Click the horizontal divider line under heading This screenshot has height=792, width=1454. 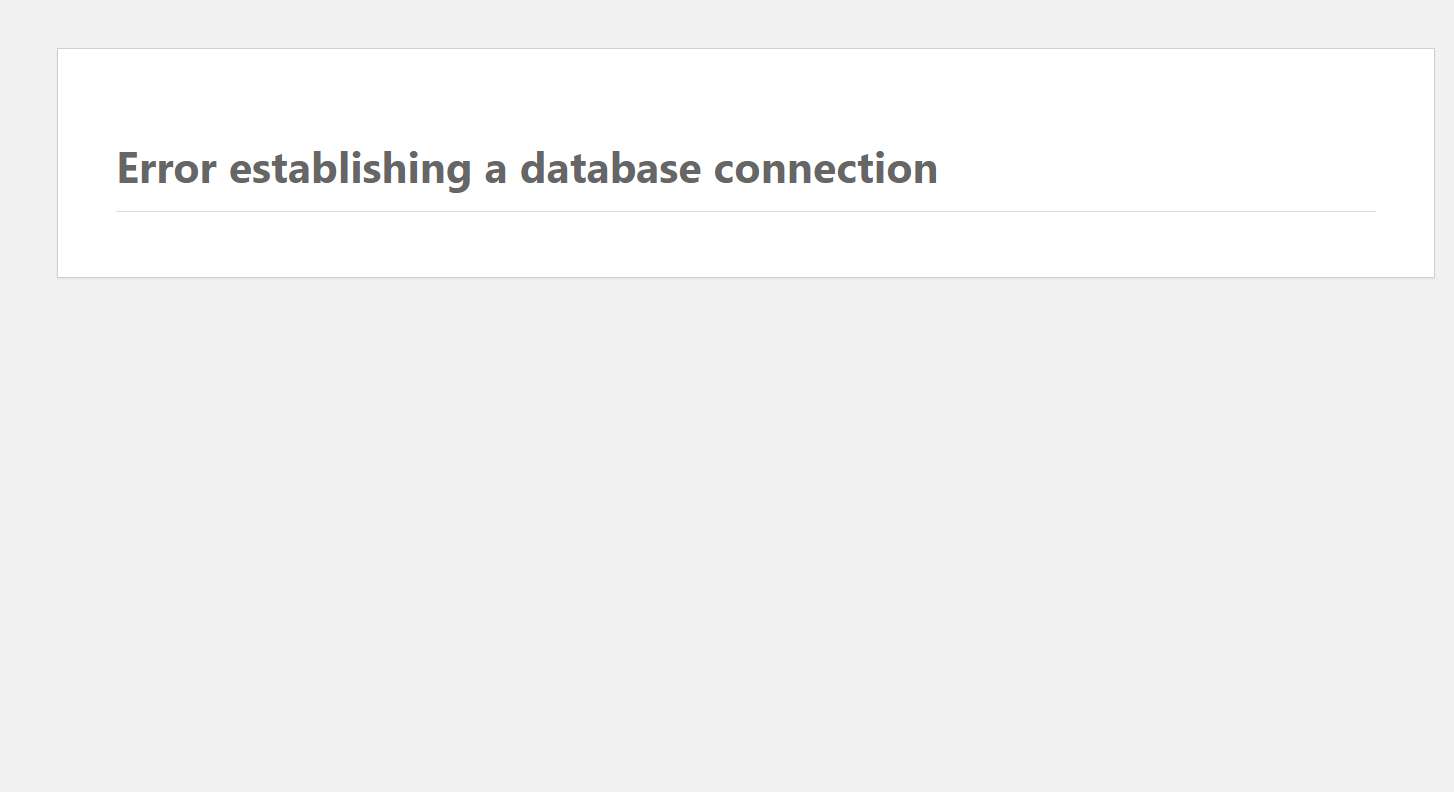tap(746, 211)
